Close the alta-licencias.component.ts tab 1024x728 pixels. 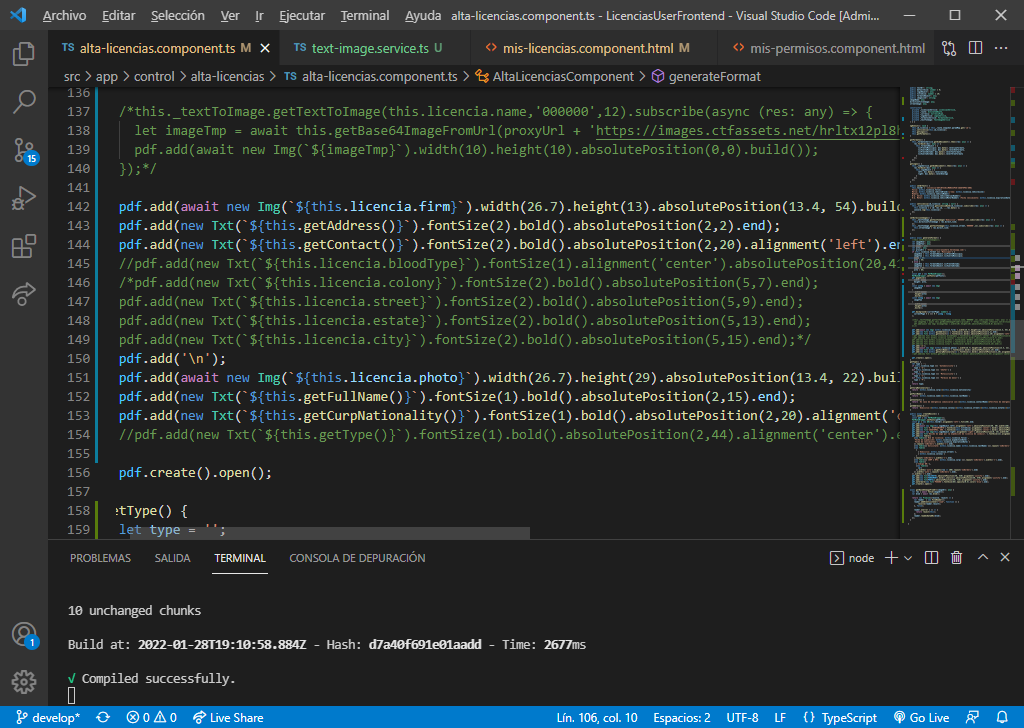click(265, 48)
